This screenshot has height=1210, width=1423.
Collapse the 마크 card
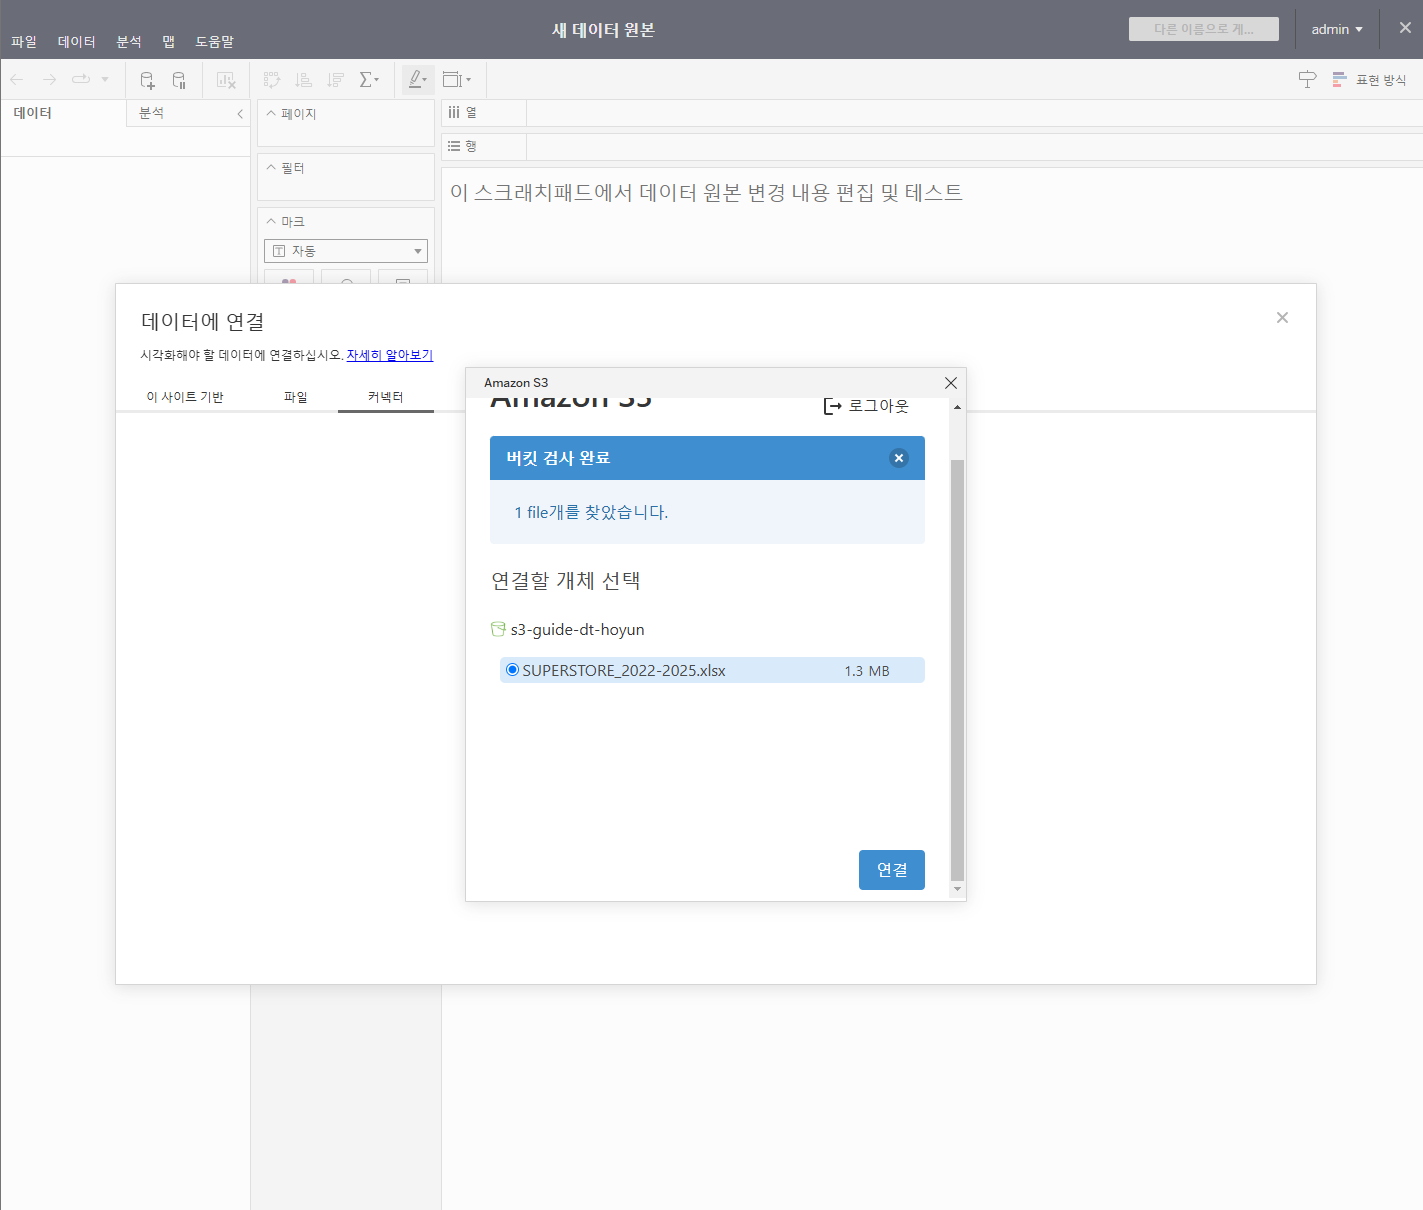tap(271, 221)
